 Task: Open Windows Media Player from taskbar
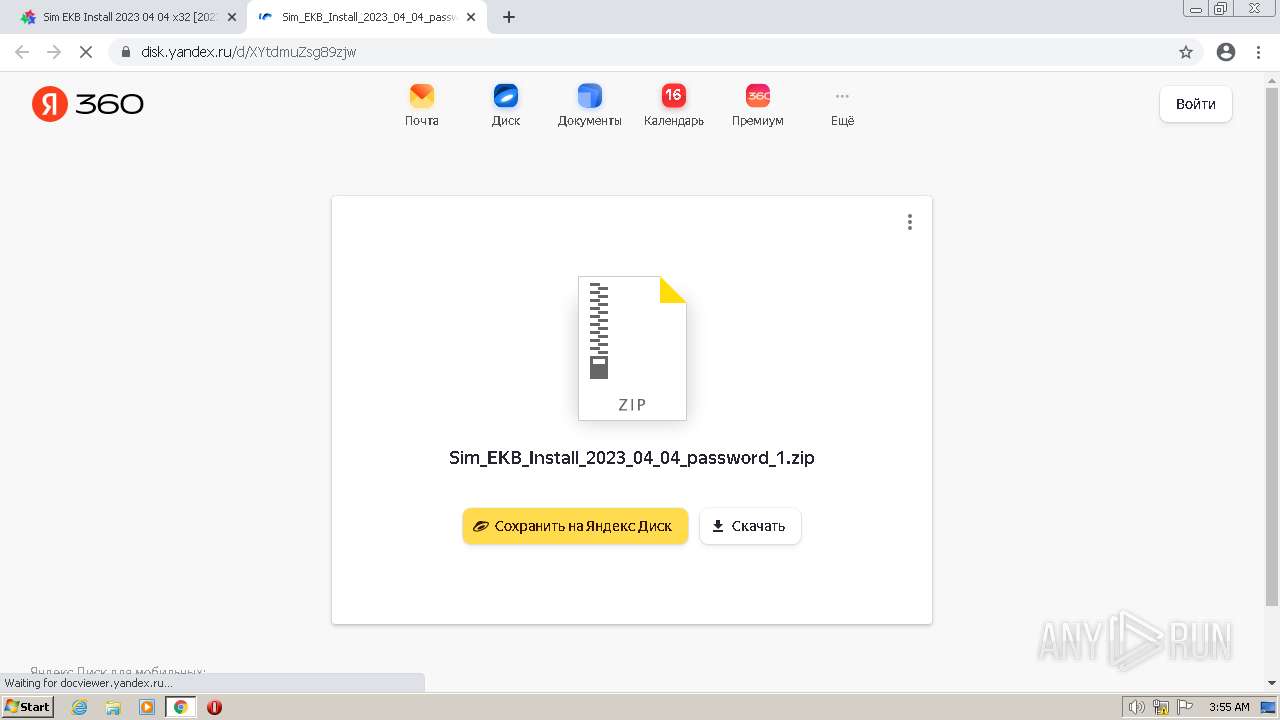coord(147,707)
